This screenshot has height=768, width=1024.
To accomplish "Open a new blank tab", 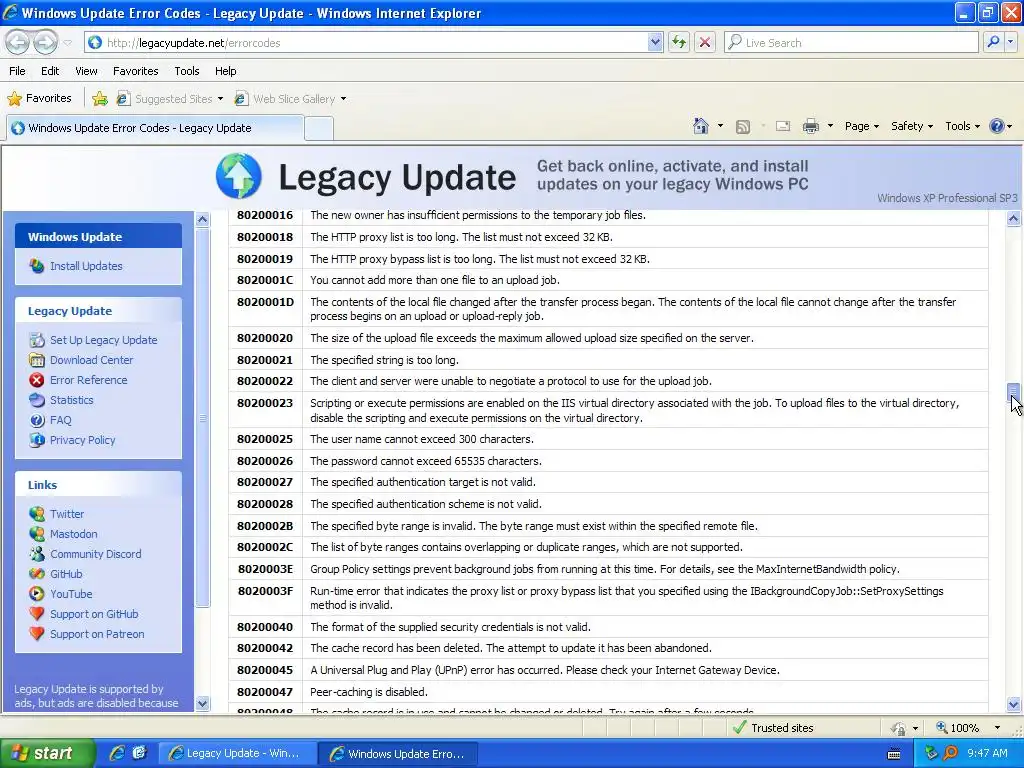I will point(319,128).
